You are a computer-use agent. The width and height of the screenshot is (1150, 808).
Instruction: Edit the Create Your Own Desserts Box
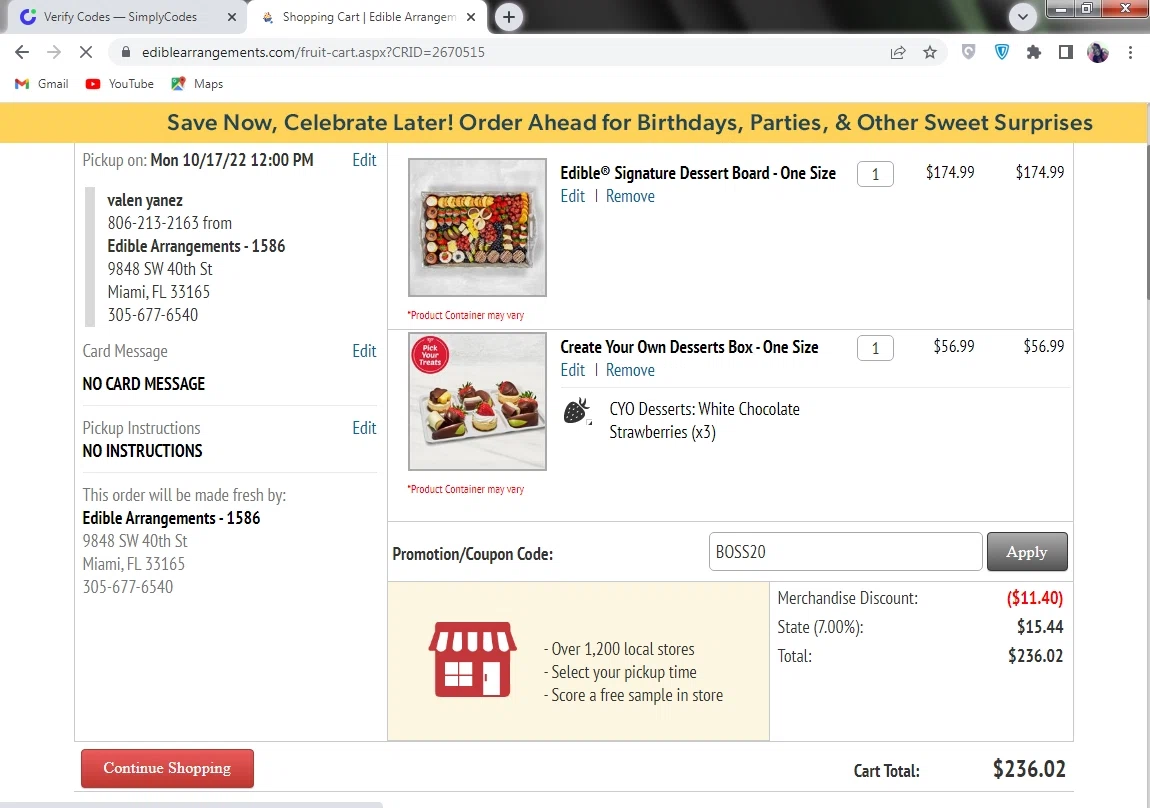(572, 370)
